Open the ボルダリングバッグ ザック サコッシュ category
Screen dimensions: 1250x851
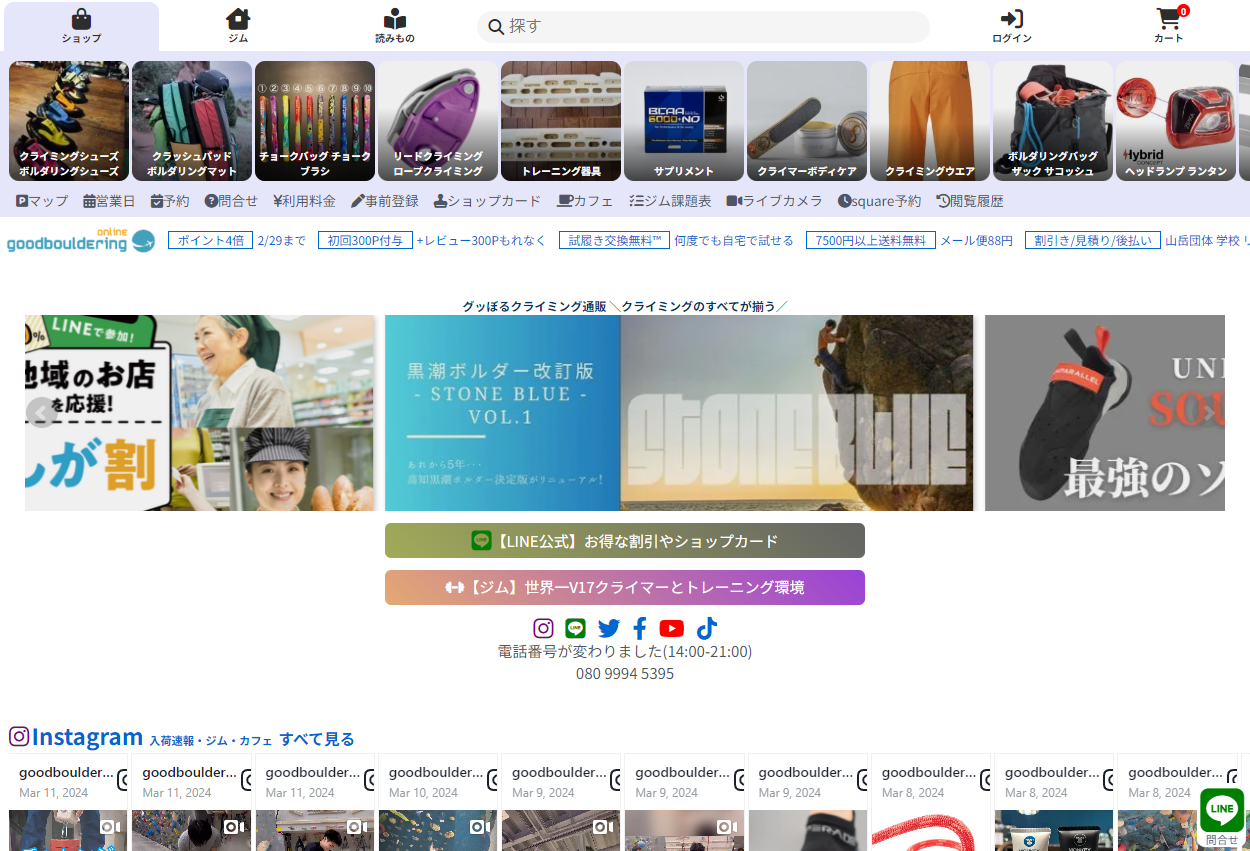tap(1053, 121)
